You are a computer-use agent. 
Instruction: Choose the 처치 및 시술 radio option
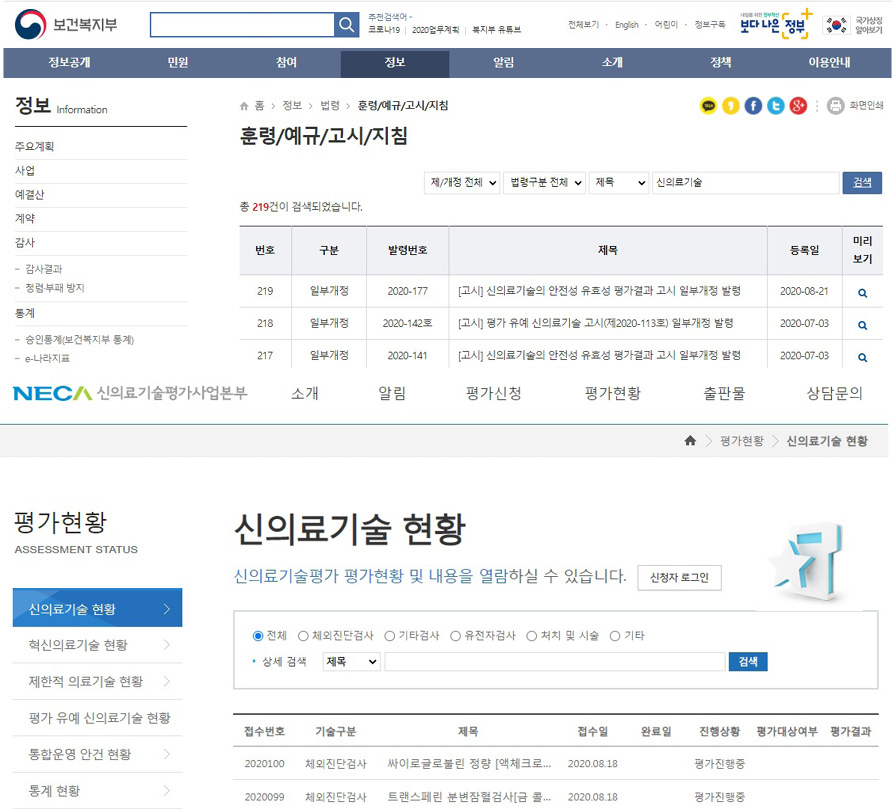pos(531,636)
